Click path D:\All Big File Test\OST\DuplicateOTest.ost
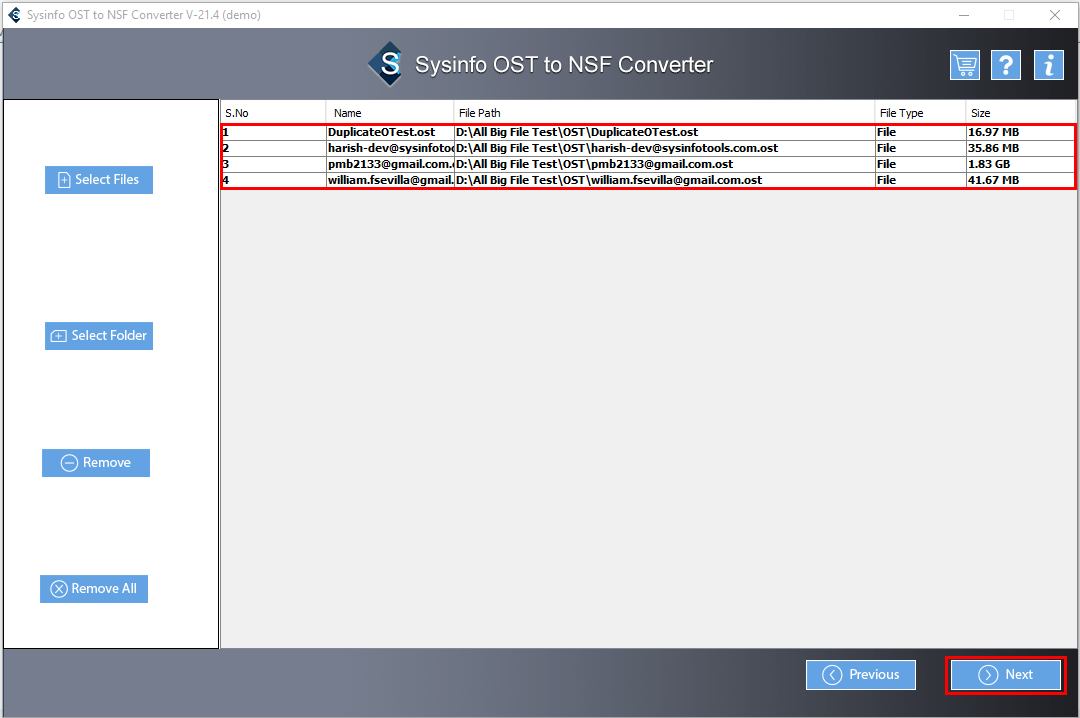1080x718 pixels. (x=665, y=132)
